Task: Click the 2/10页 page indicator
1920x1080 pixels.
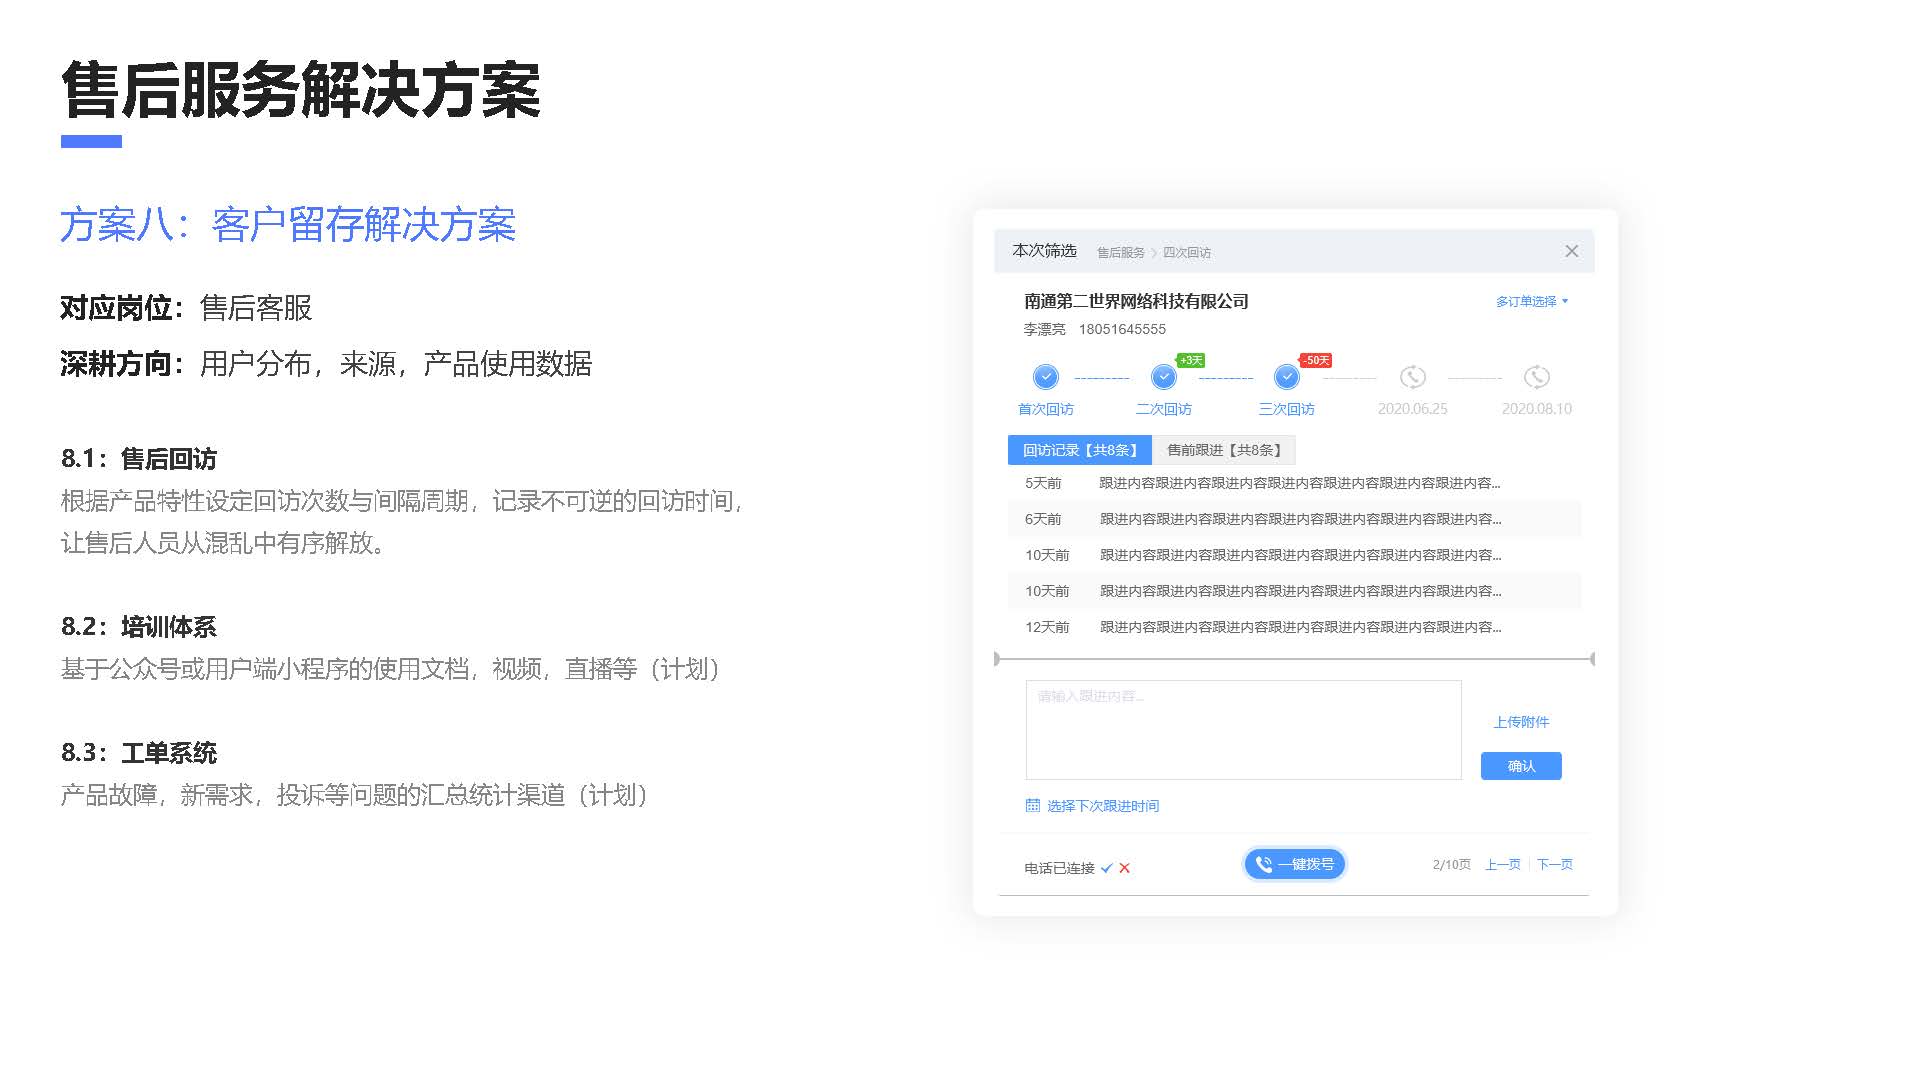Action: 1451,864
